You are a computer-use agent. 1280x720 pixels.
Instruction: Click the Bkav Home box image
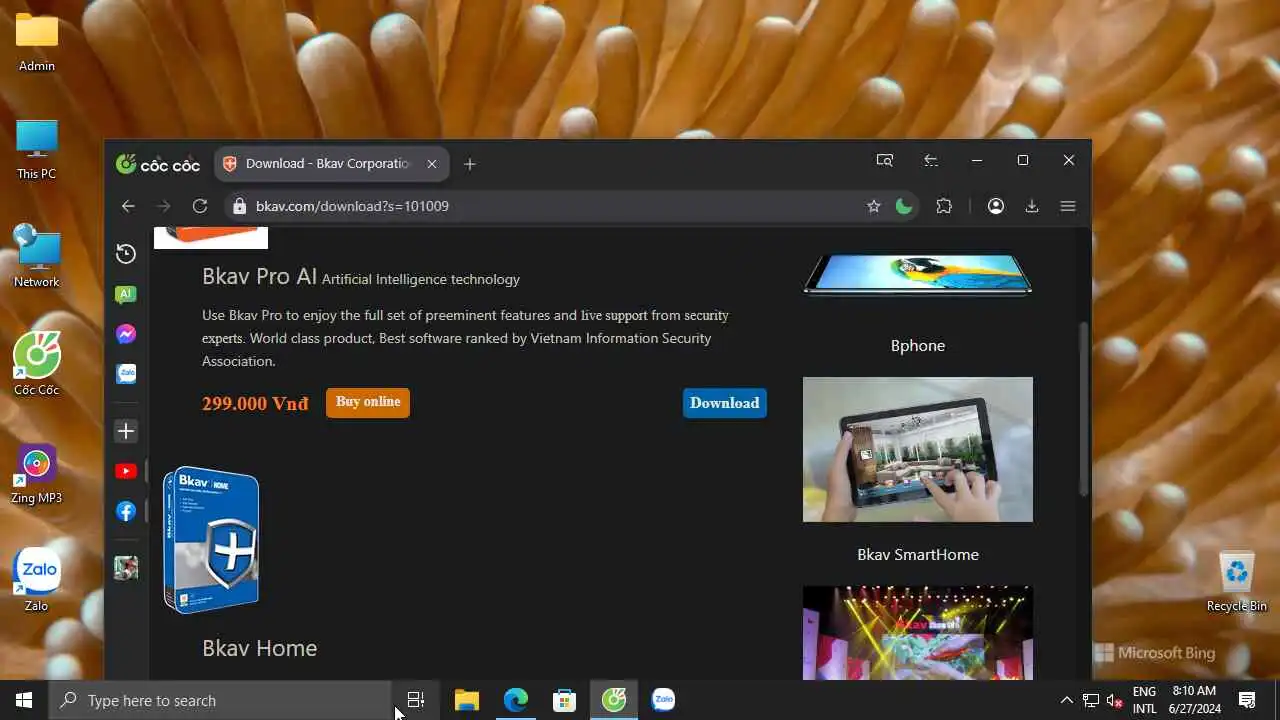(x=211, y=540)
